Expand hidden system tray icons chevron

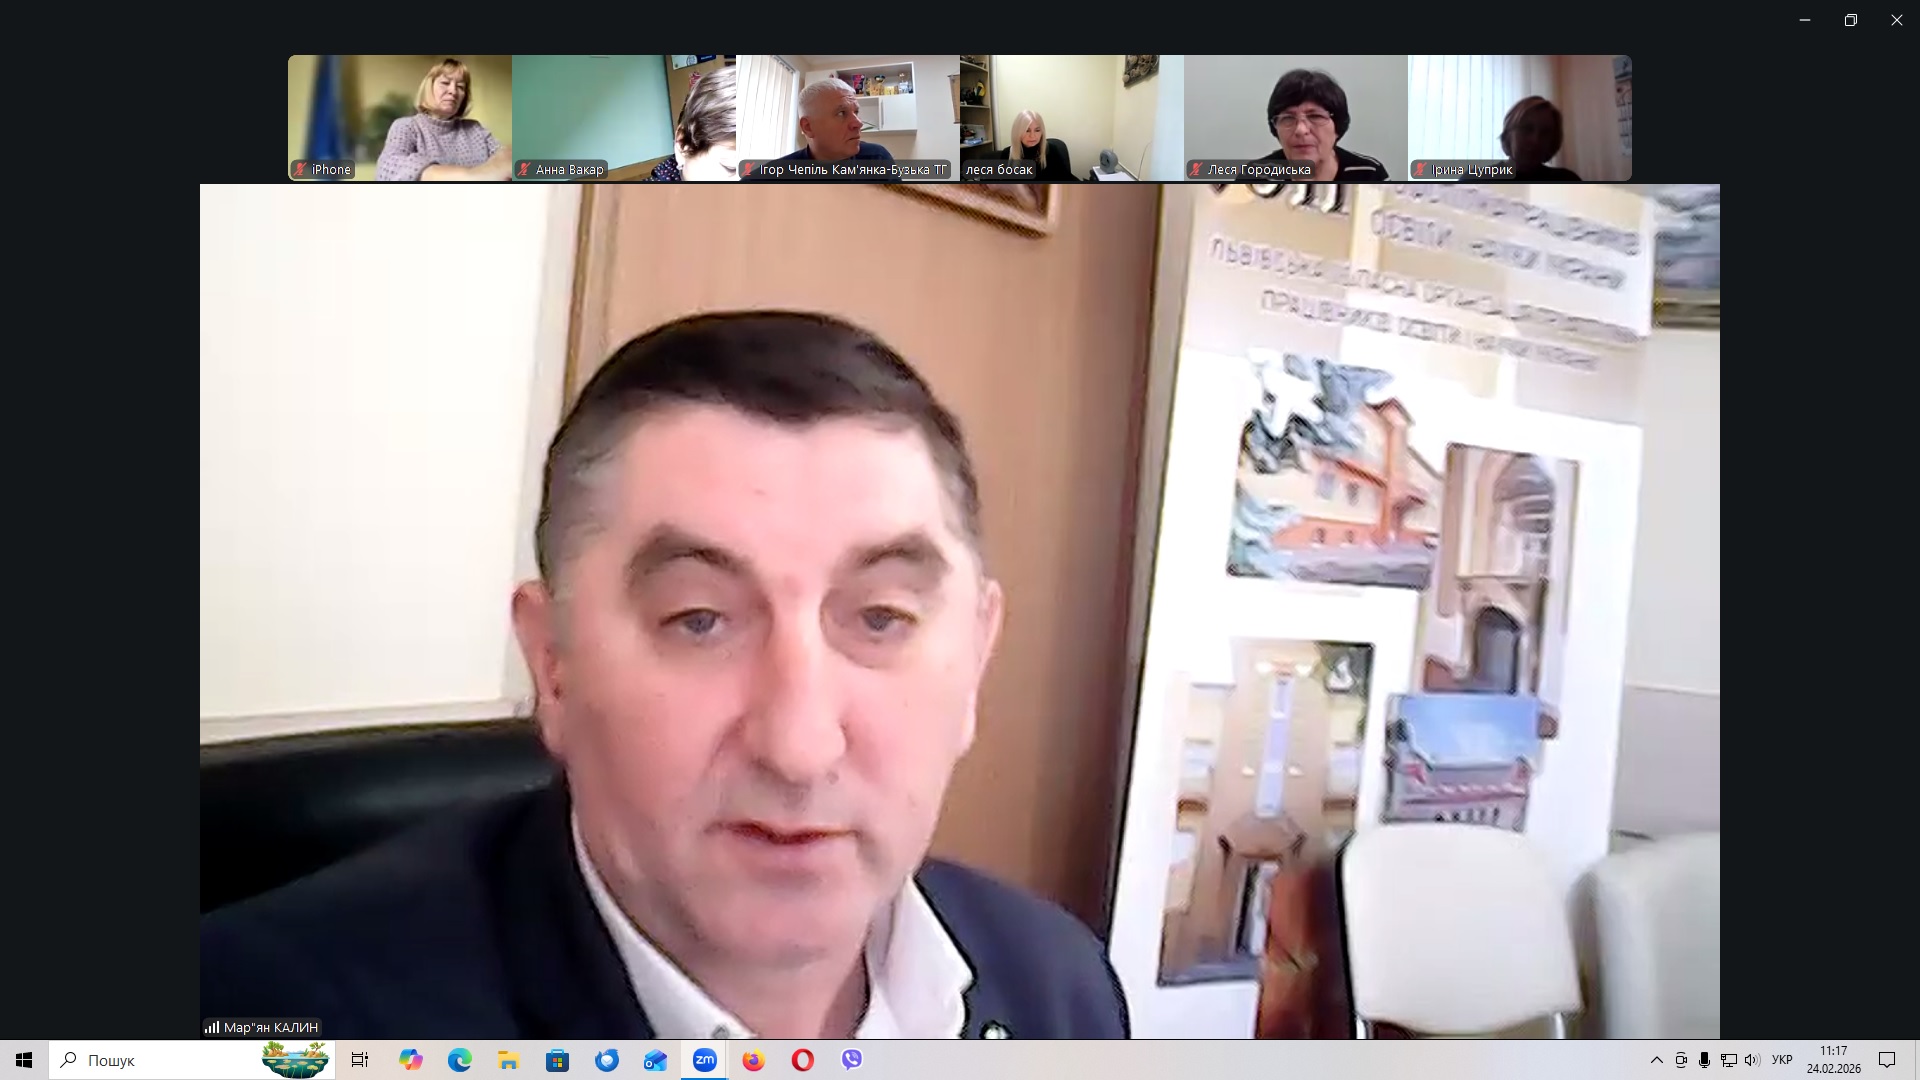click(1656, 1060)
